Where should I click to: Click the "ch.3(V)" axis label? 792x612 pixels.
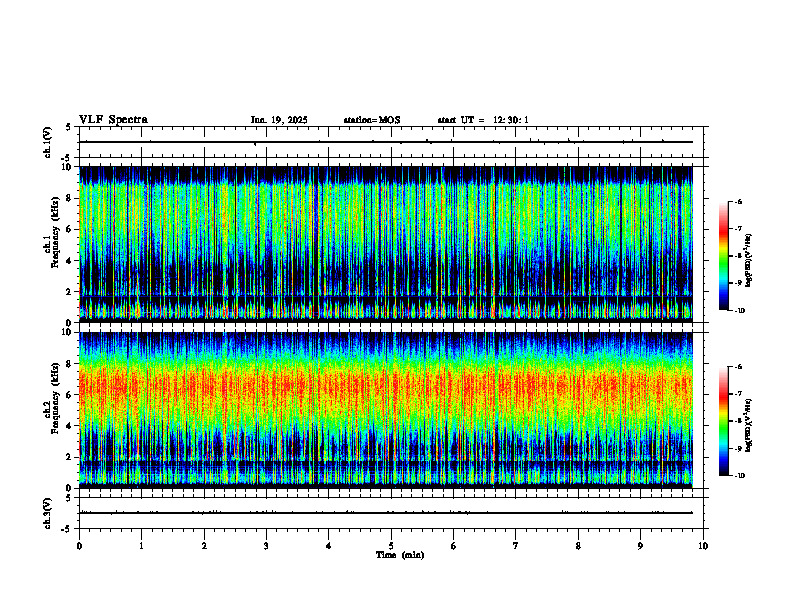(x=48, y=514)
